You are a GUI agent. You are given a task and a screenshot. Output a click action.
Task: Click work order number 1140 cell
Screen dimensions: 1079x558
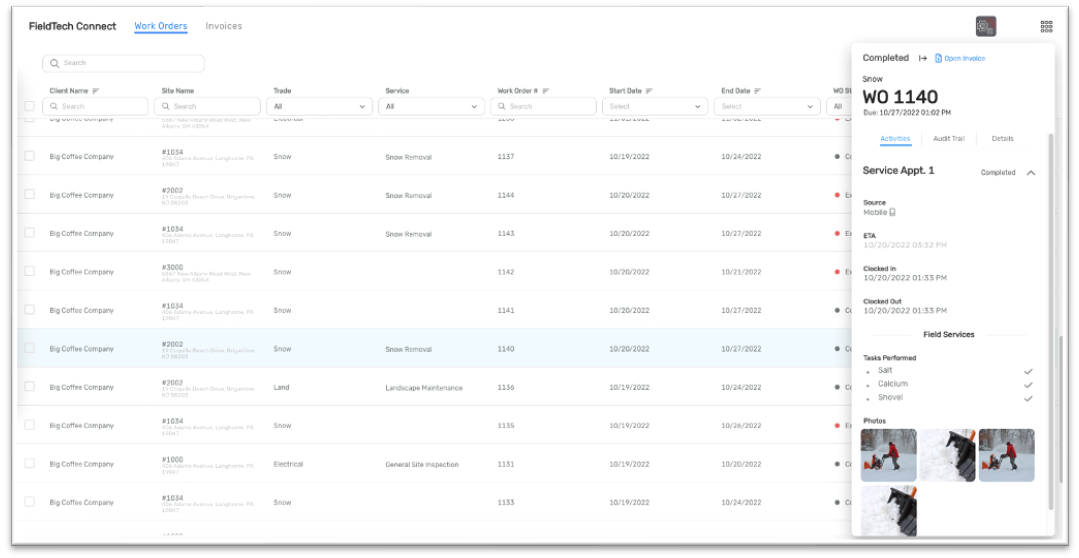(x=506, y=349)
